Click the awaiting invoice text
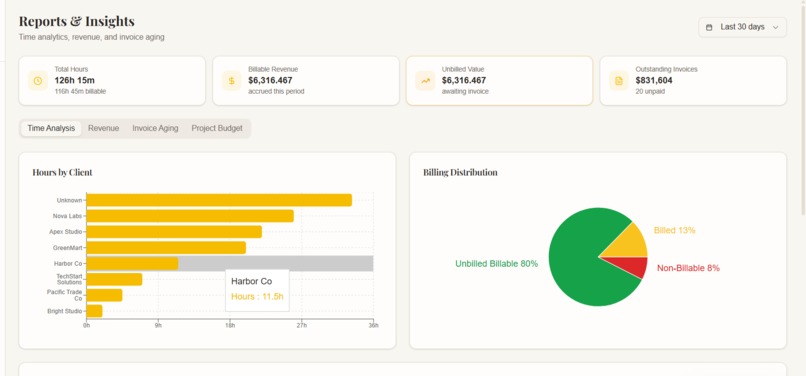 [465, 92]
